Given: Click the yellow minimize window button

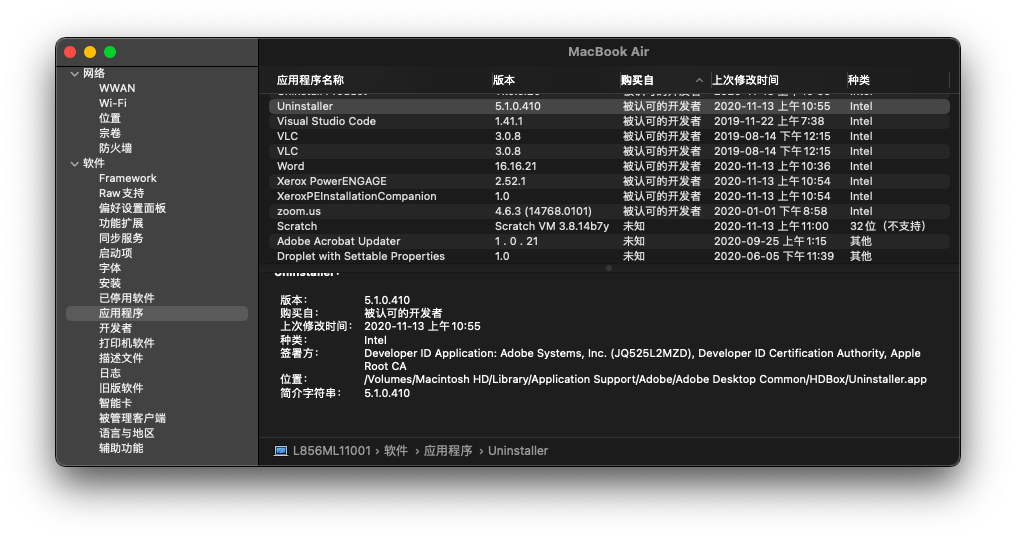Looking at the screenshot, I should coord(90,52).
